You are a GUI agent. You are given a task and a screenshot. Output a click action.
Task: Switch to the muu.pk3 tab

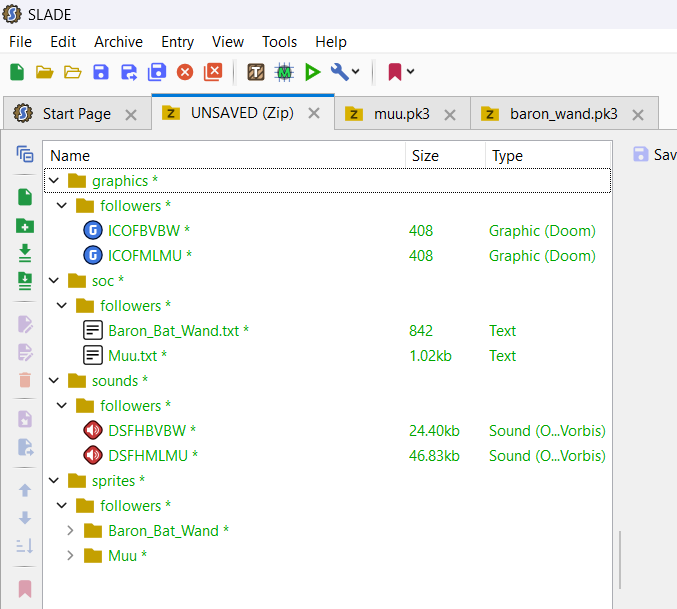tap(402, 114)
